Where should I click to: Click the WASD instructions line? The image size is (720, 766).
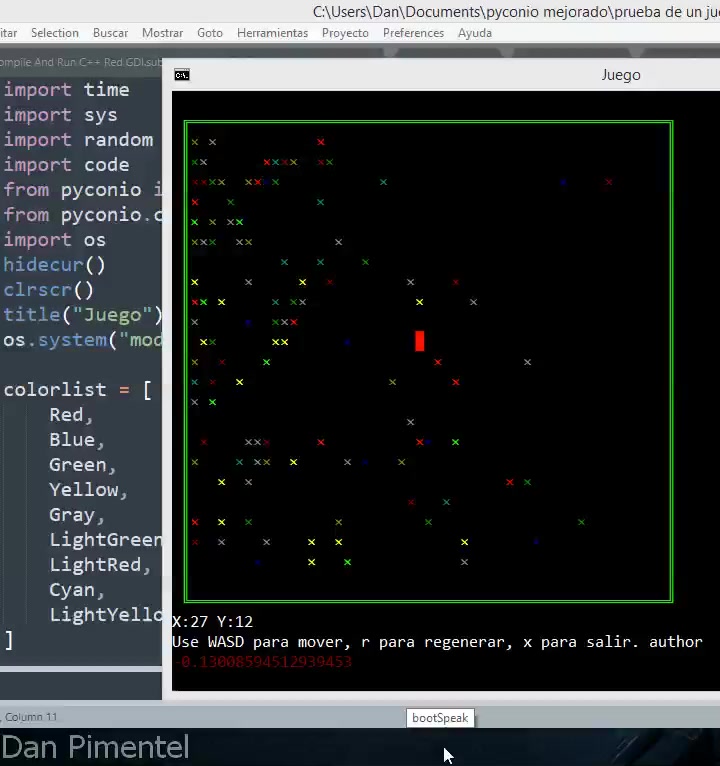point(437,641)
